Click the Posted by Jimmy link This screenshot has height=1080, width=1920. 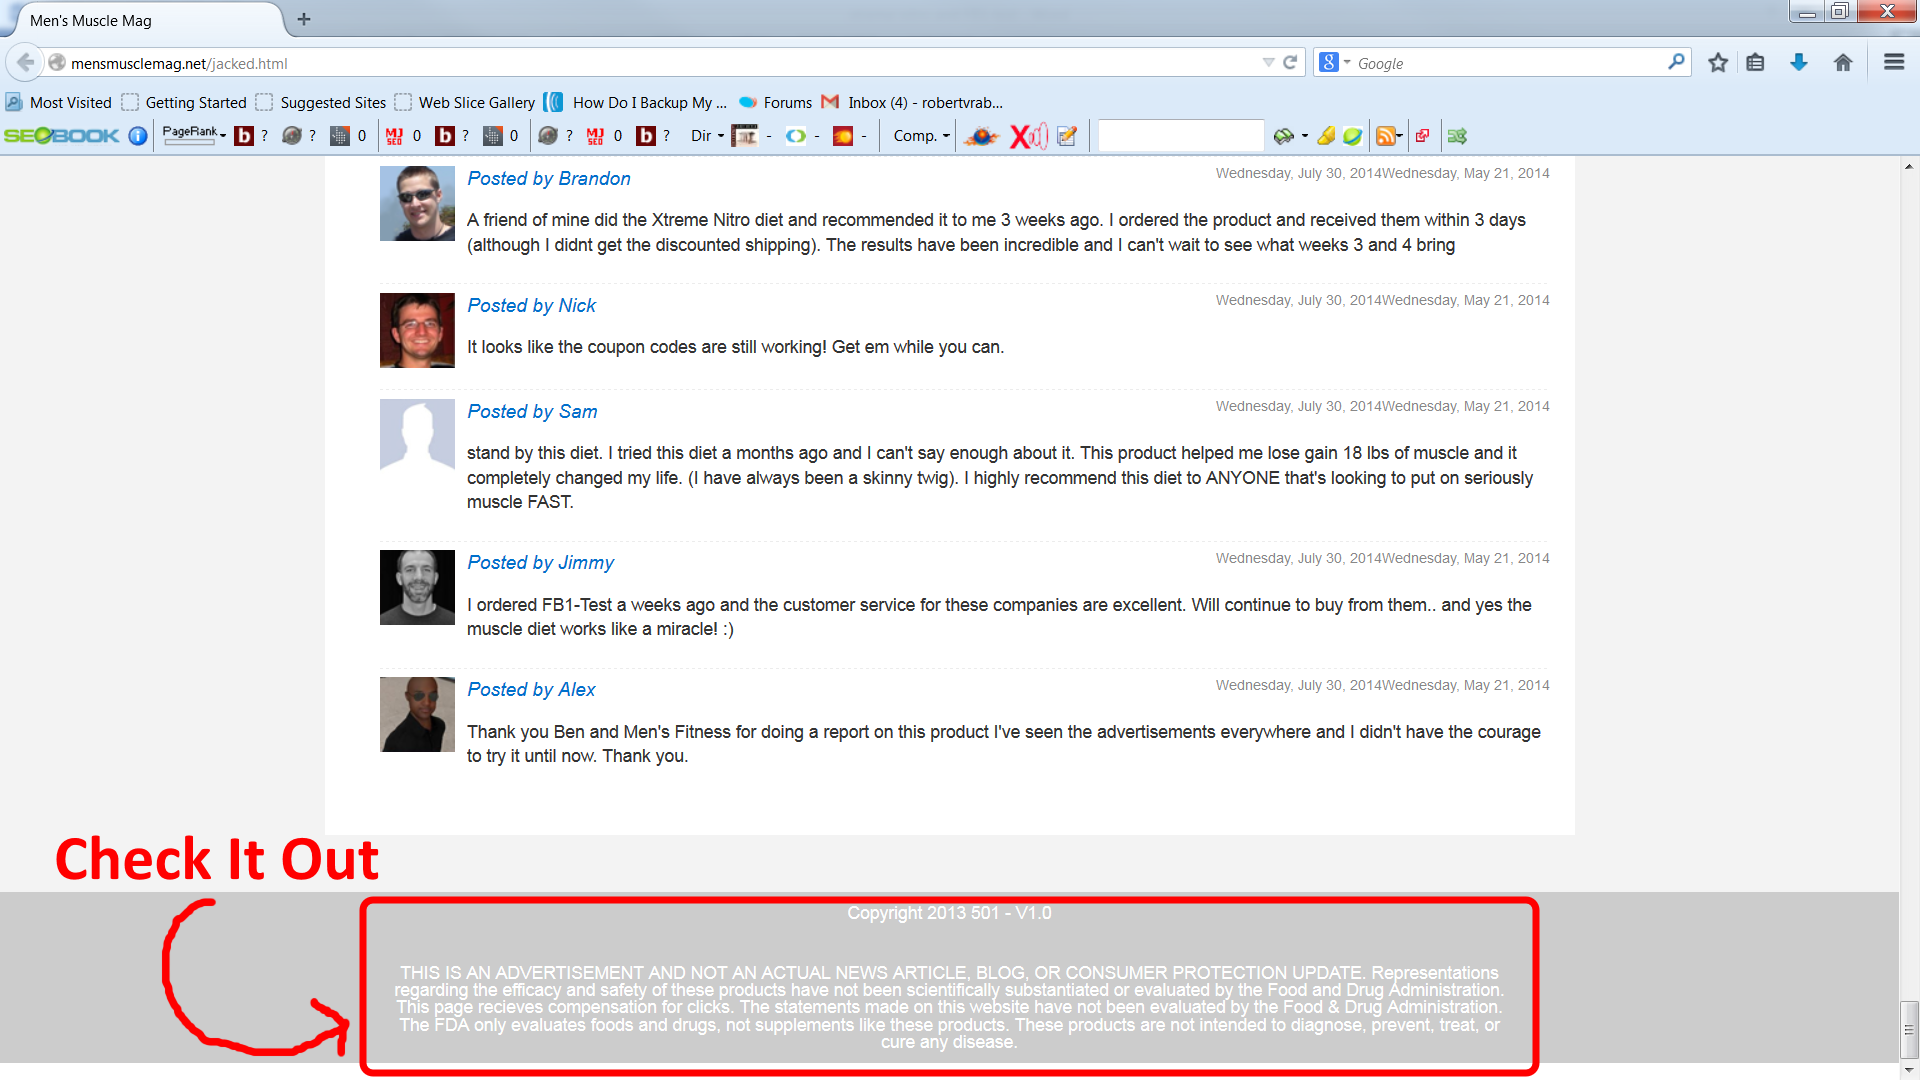click(x=540, y=562)
